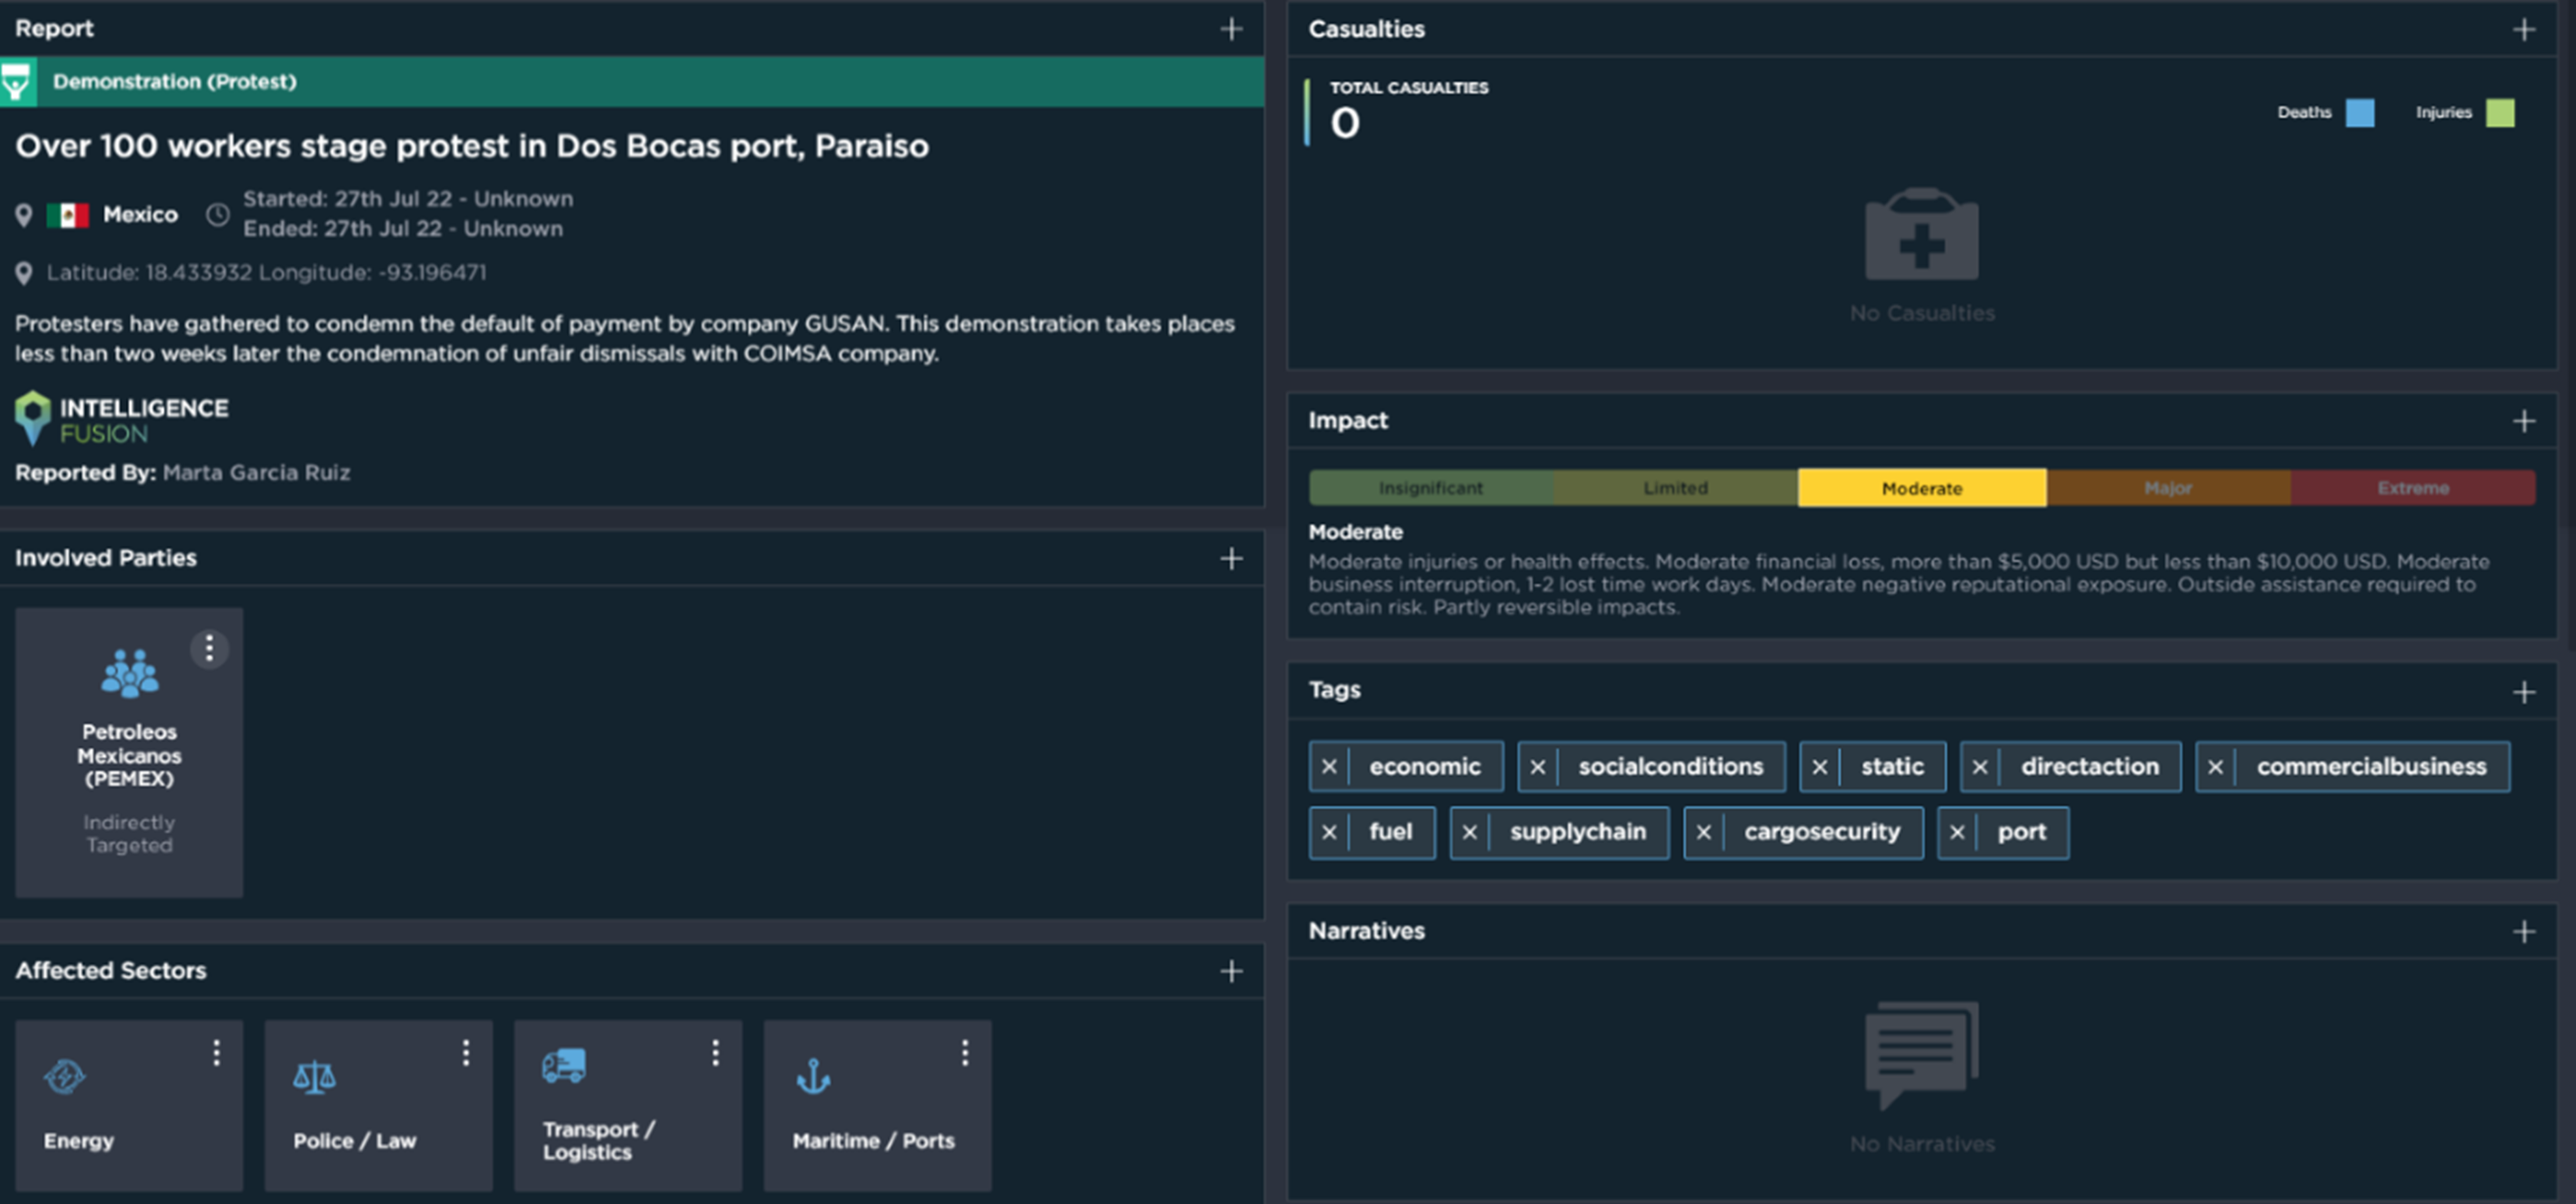Select Insignificant impact level
Screen dimensions: 2576x1204
pyautogui.click(x=1431, y=488)
